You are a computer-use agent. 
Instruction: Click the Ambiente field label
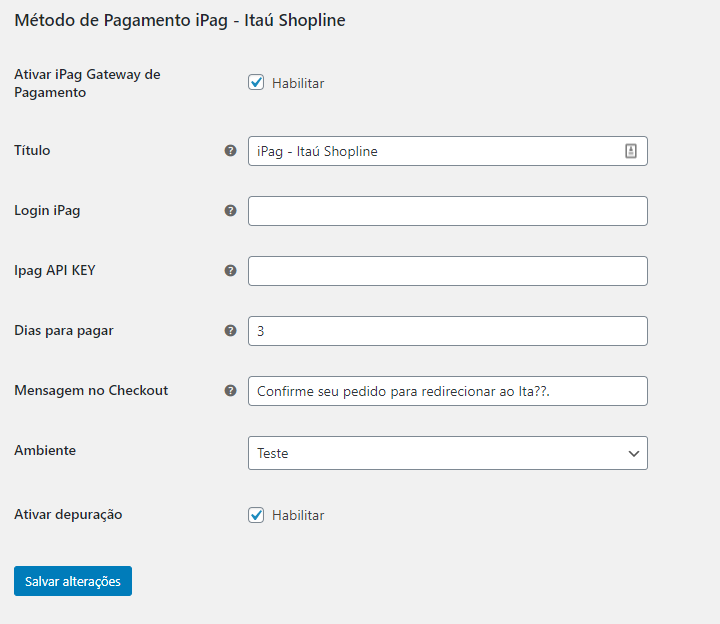[45, 450]
